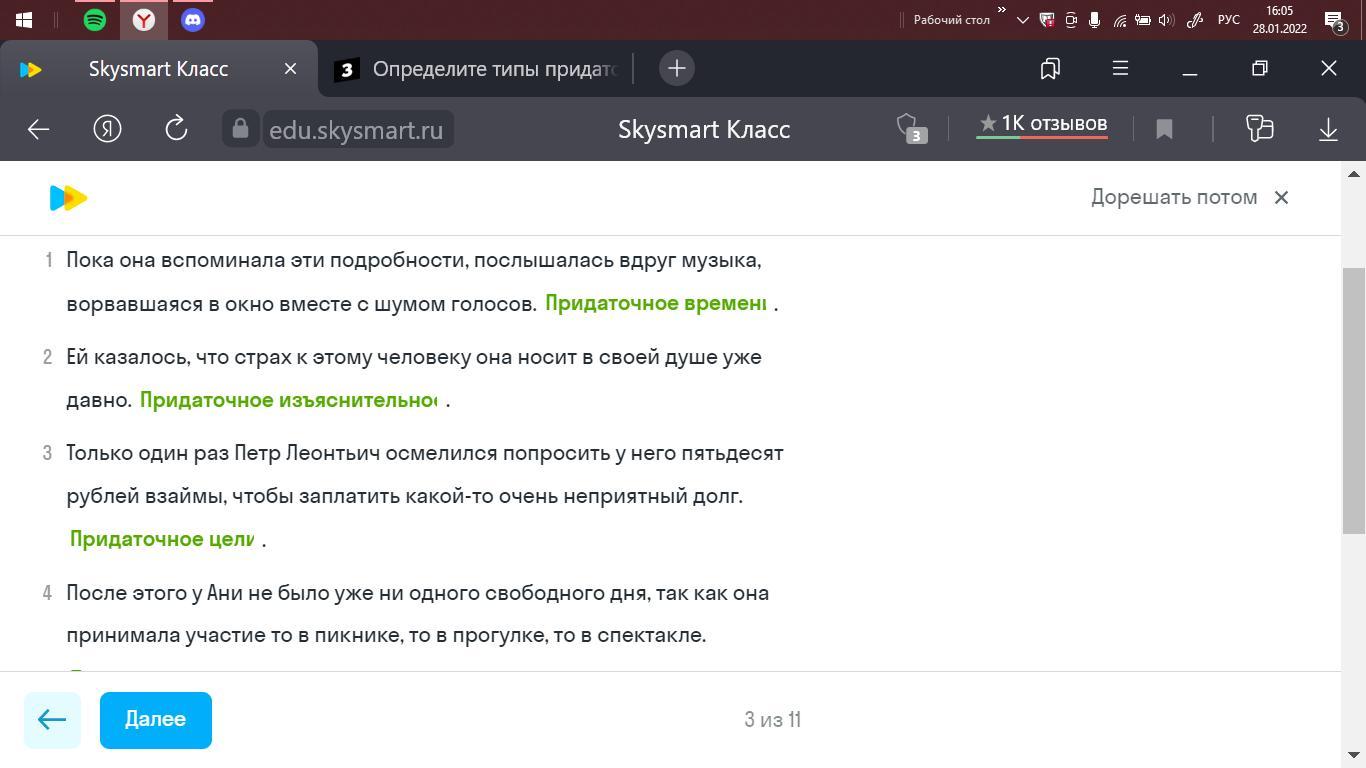
Task: Open the browser downloads panel
Action: tap(1328, 129)
